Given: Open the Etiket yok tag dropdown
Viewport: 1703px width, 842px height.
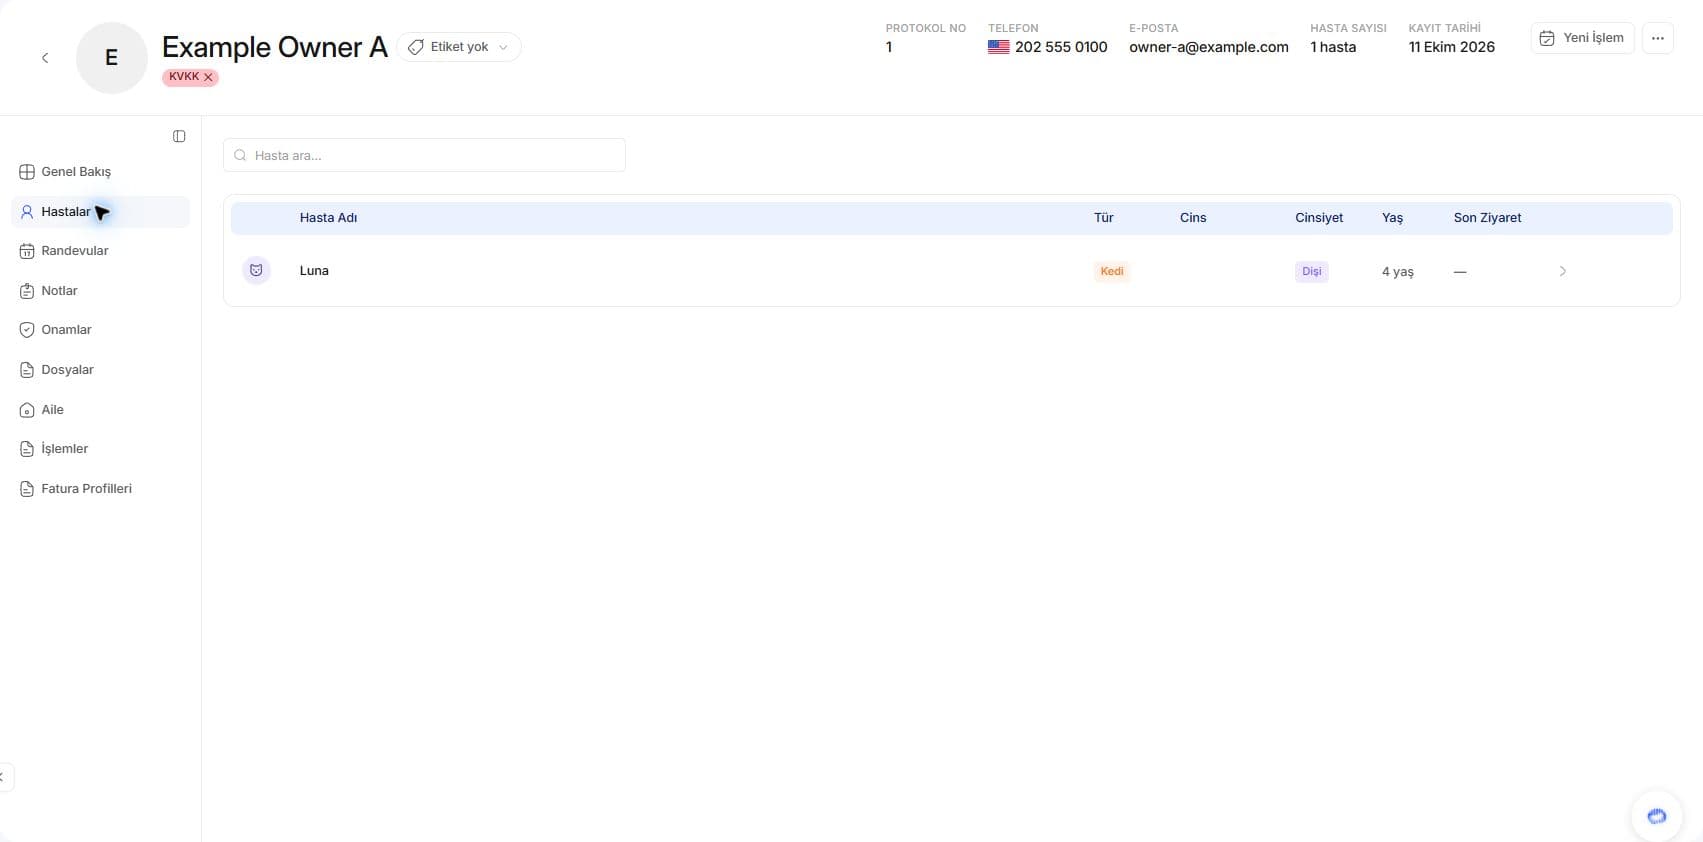Looking at the screenshot, I should pyautogui.click(x=459, y=47).
